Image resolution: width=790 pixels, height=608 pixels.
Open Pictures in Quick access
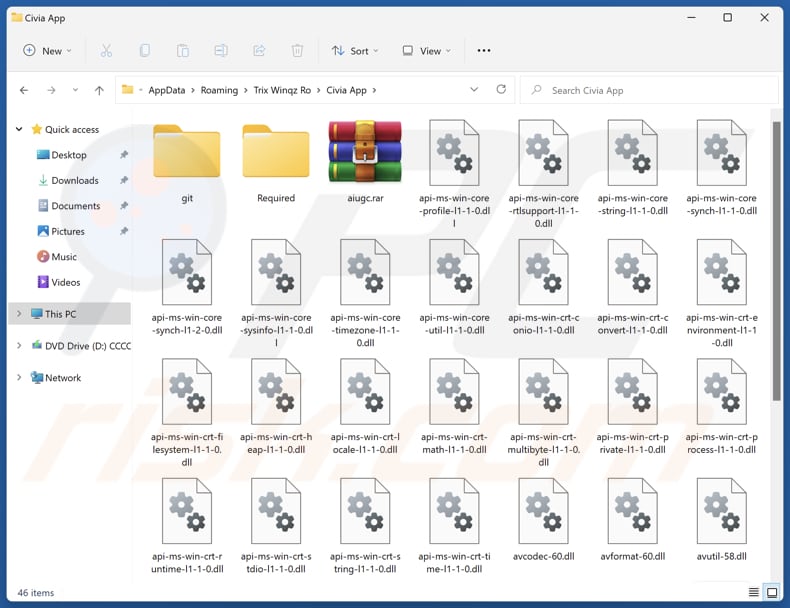(x=68, y=231)
